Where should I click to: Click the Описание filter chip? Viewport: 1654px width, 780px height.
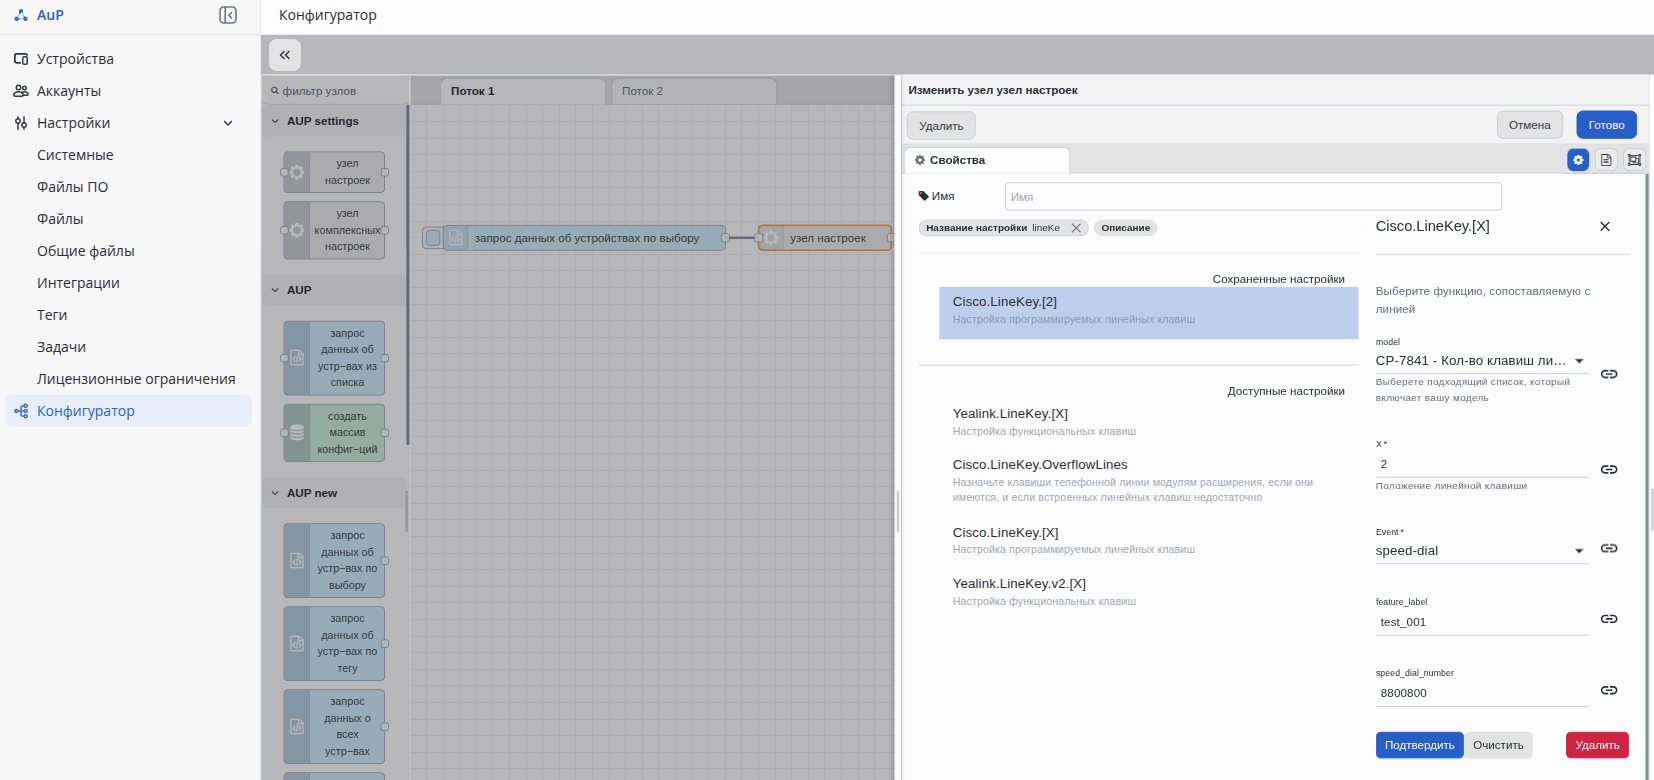pos(1125,228)
